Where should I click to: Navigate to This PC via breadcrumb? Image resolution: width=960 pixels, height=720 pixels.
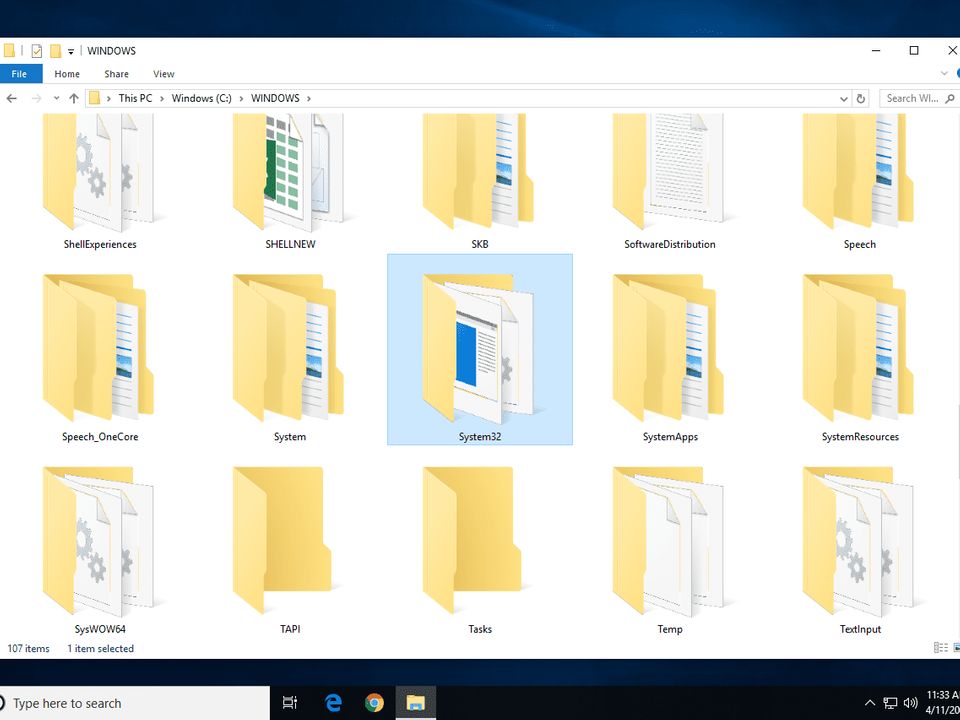(x=136, y=97)
